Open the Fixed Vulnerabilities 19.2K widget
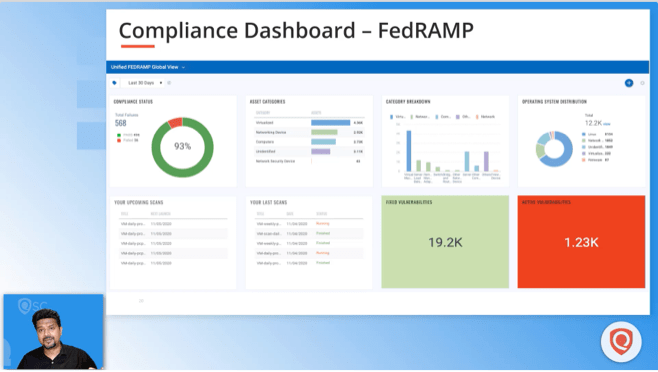This screenshot has height=372, width=658. tap(445, 242)
